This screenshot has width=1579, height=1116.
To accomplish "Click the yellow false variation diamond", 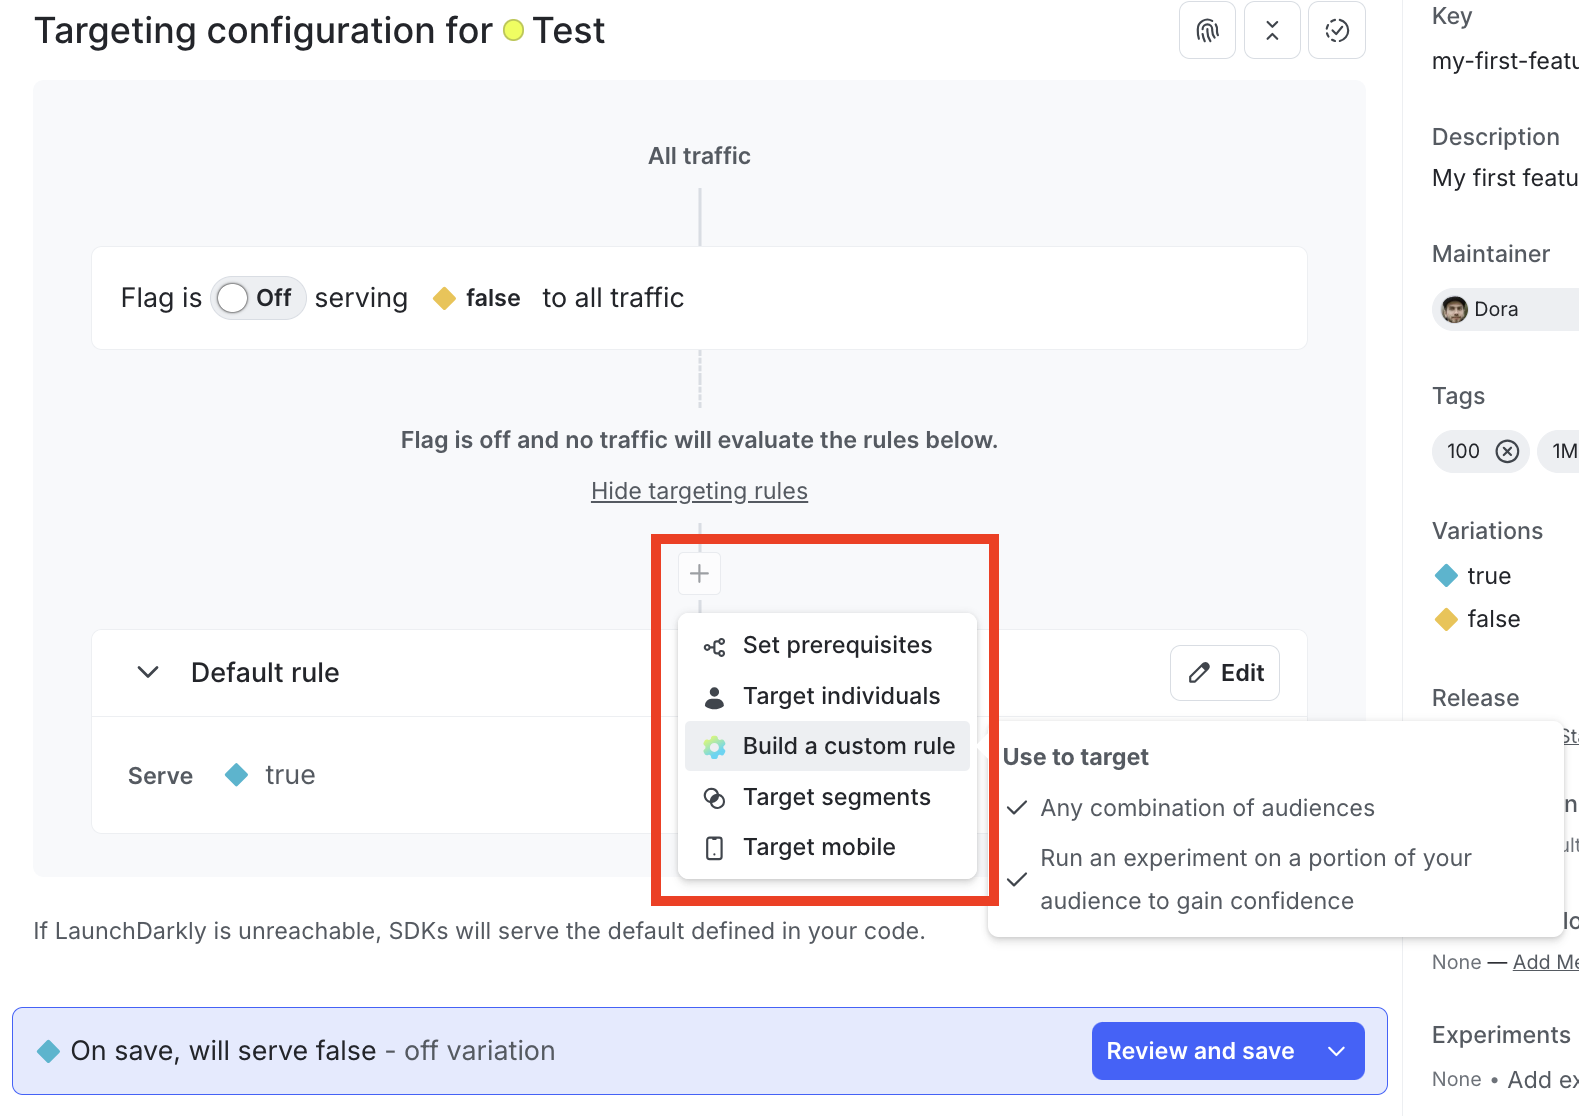I will pos(1446,620).
